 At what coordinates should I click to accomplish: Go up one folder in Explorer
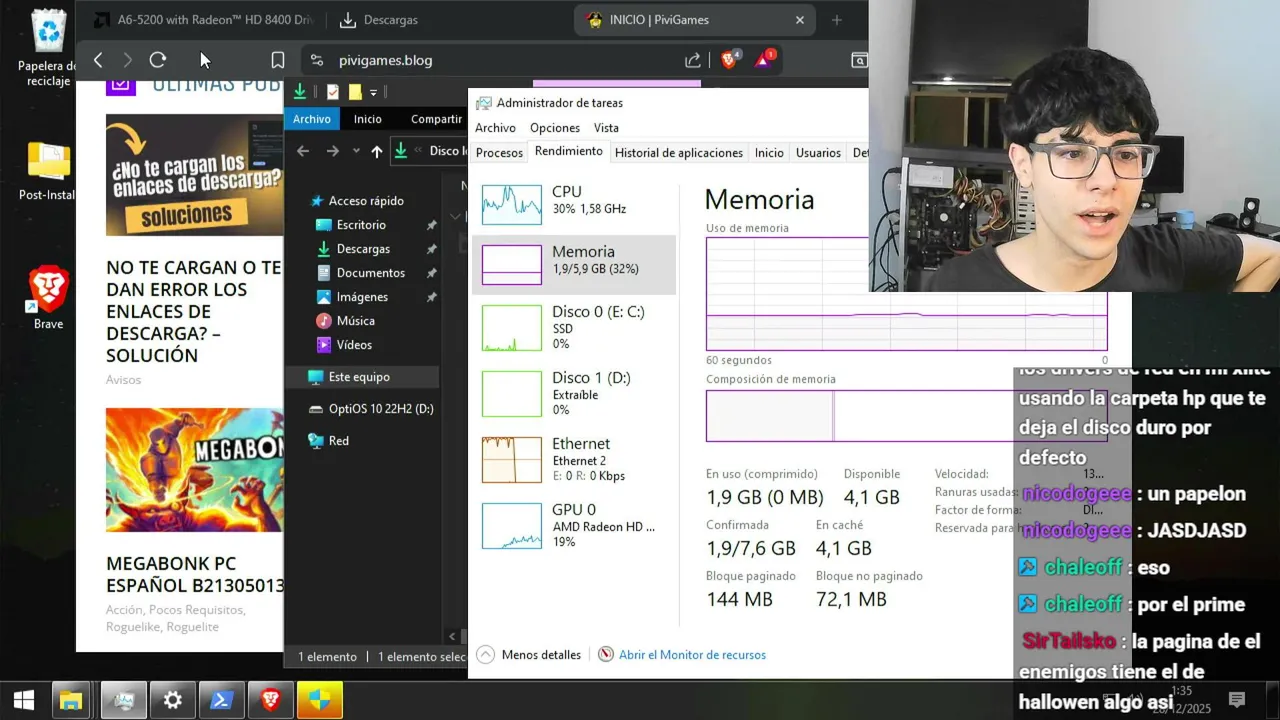tap(376, 151)
